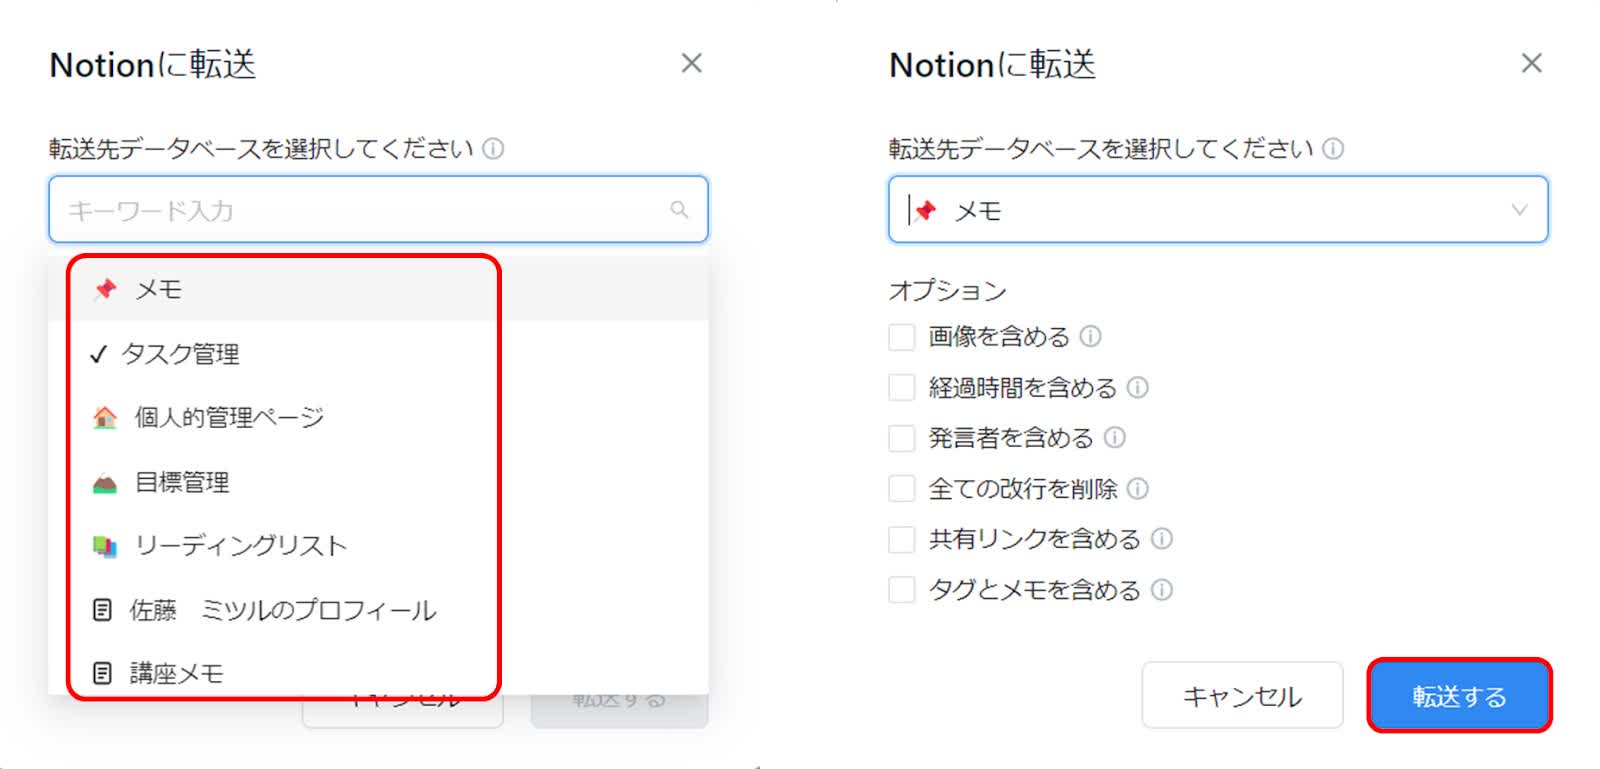Viewport: 1600px width, 769px height.
Task: Click info icon next to right 転送先データベース label
Action: [1333, 149]
